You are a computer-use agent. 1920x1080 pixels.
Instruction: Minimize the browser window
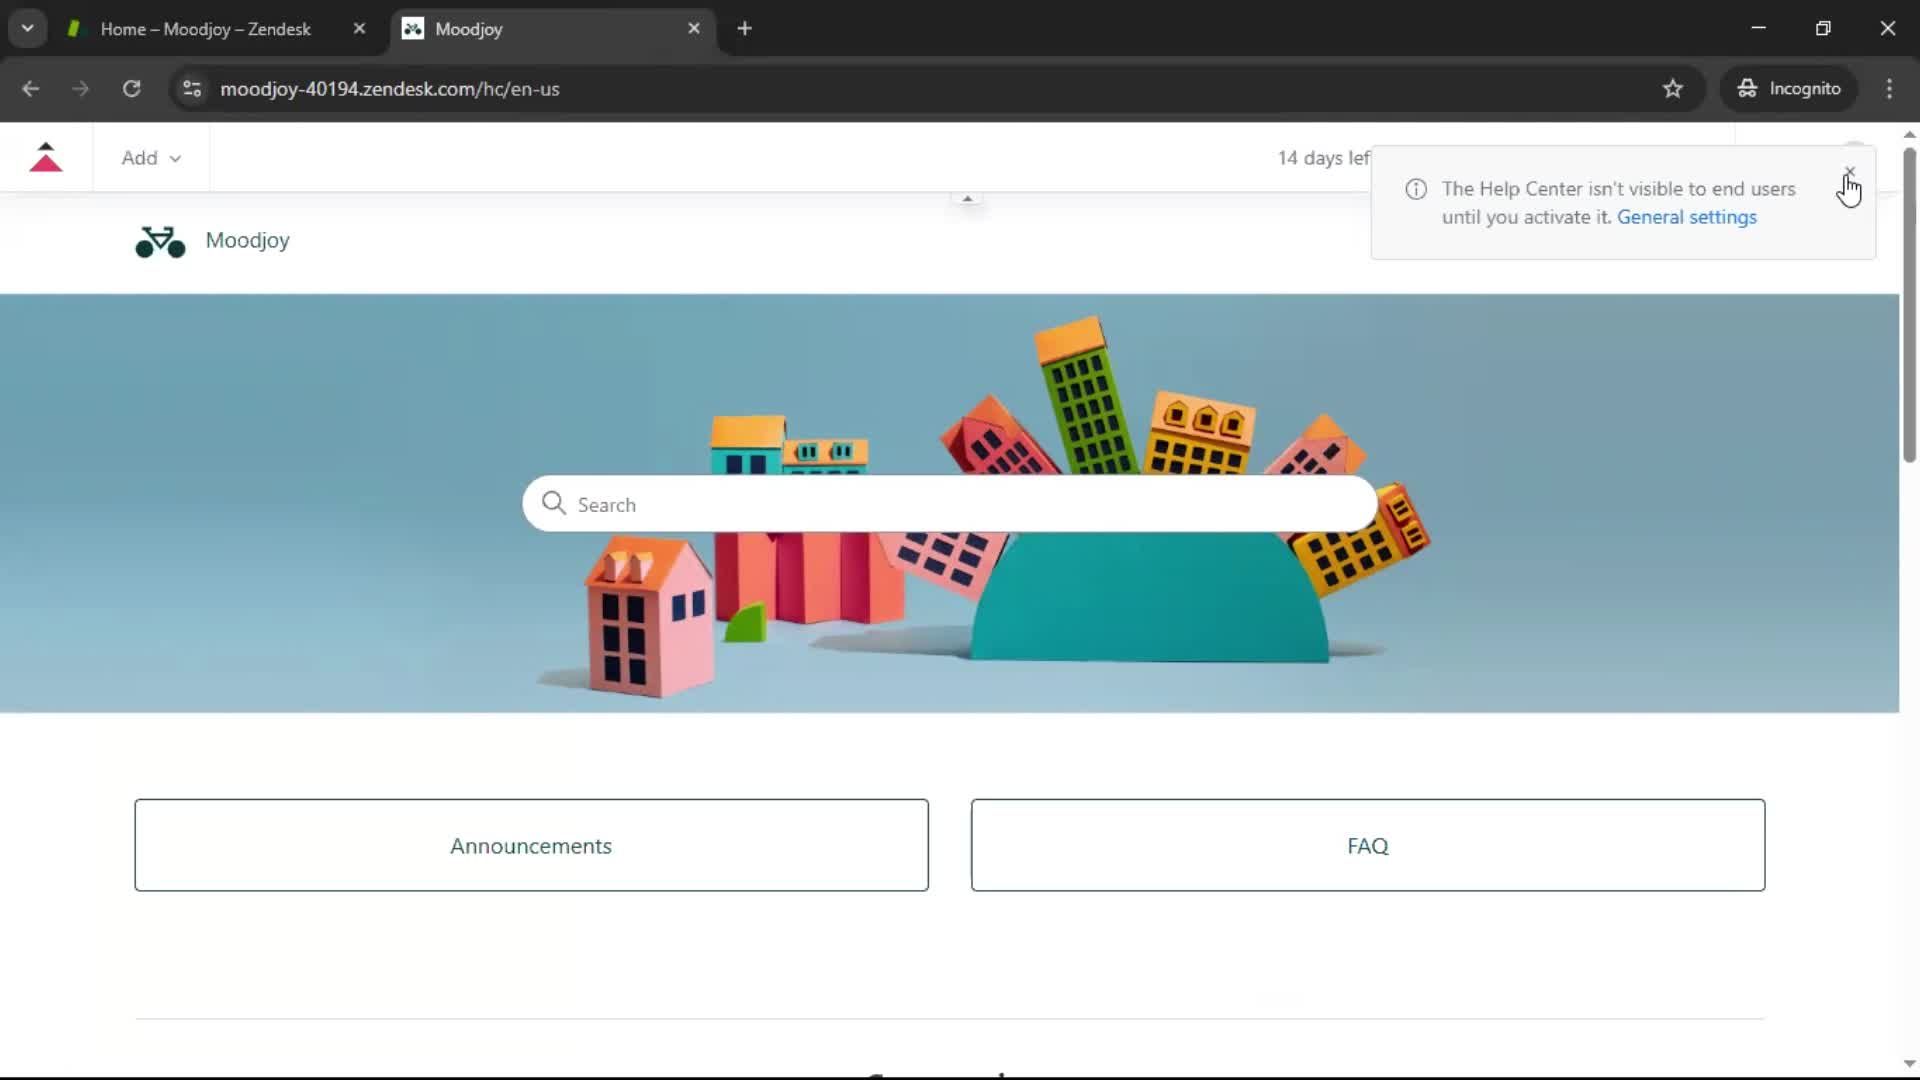click(x=1758, y=29)
